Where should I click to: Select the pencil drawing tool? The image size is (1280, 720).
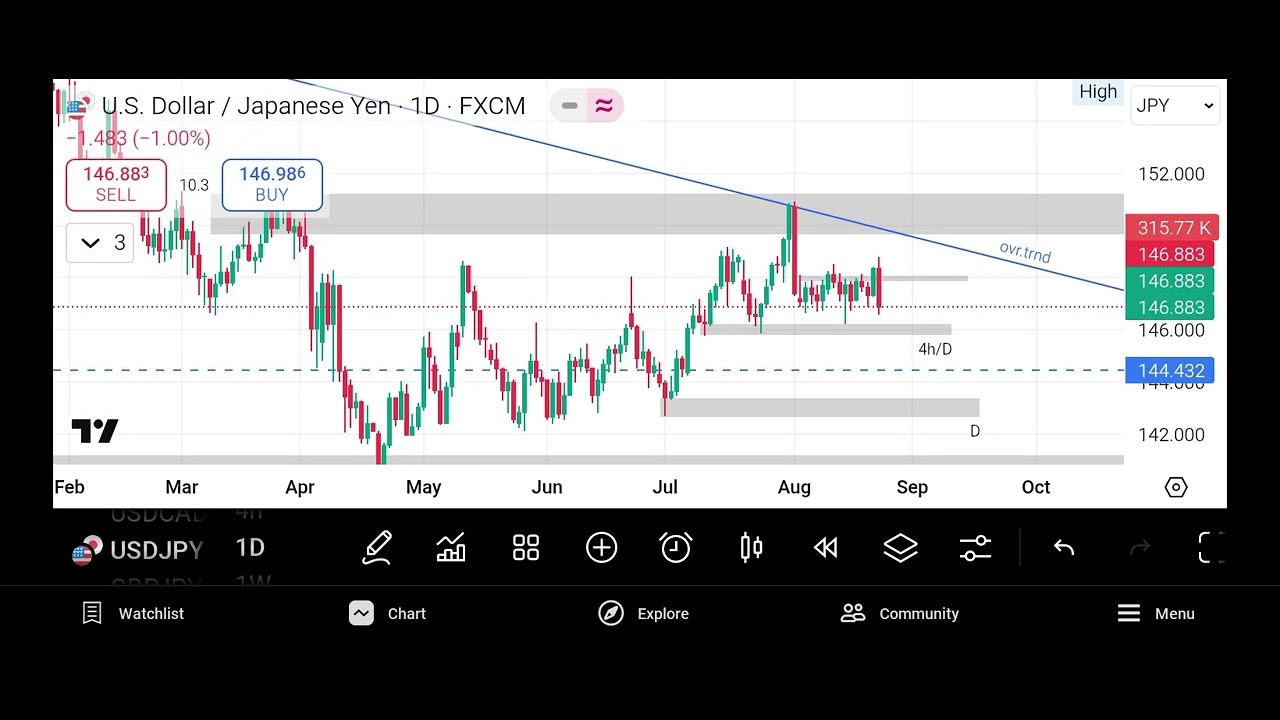(377, 548)
